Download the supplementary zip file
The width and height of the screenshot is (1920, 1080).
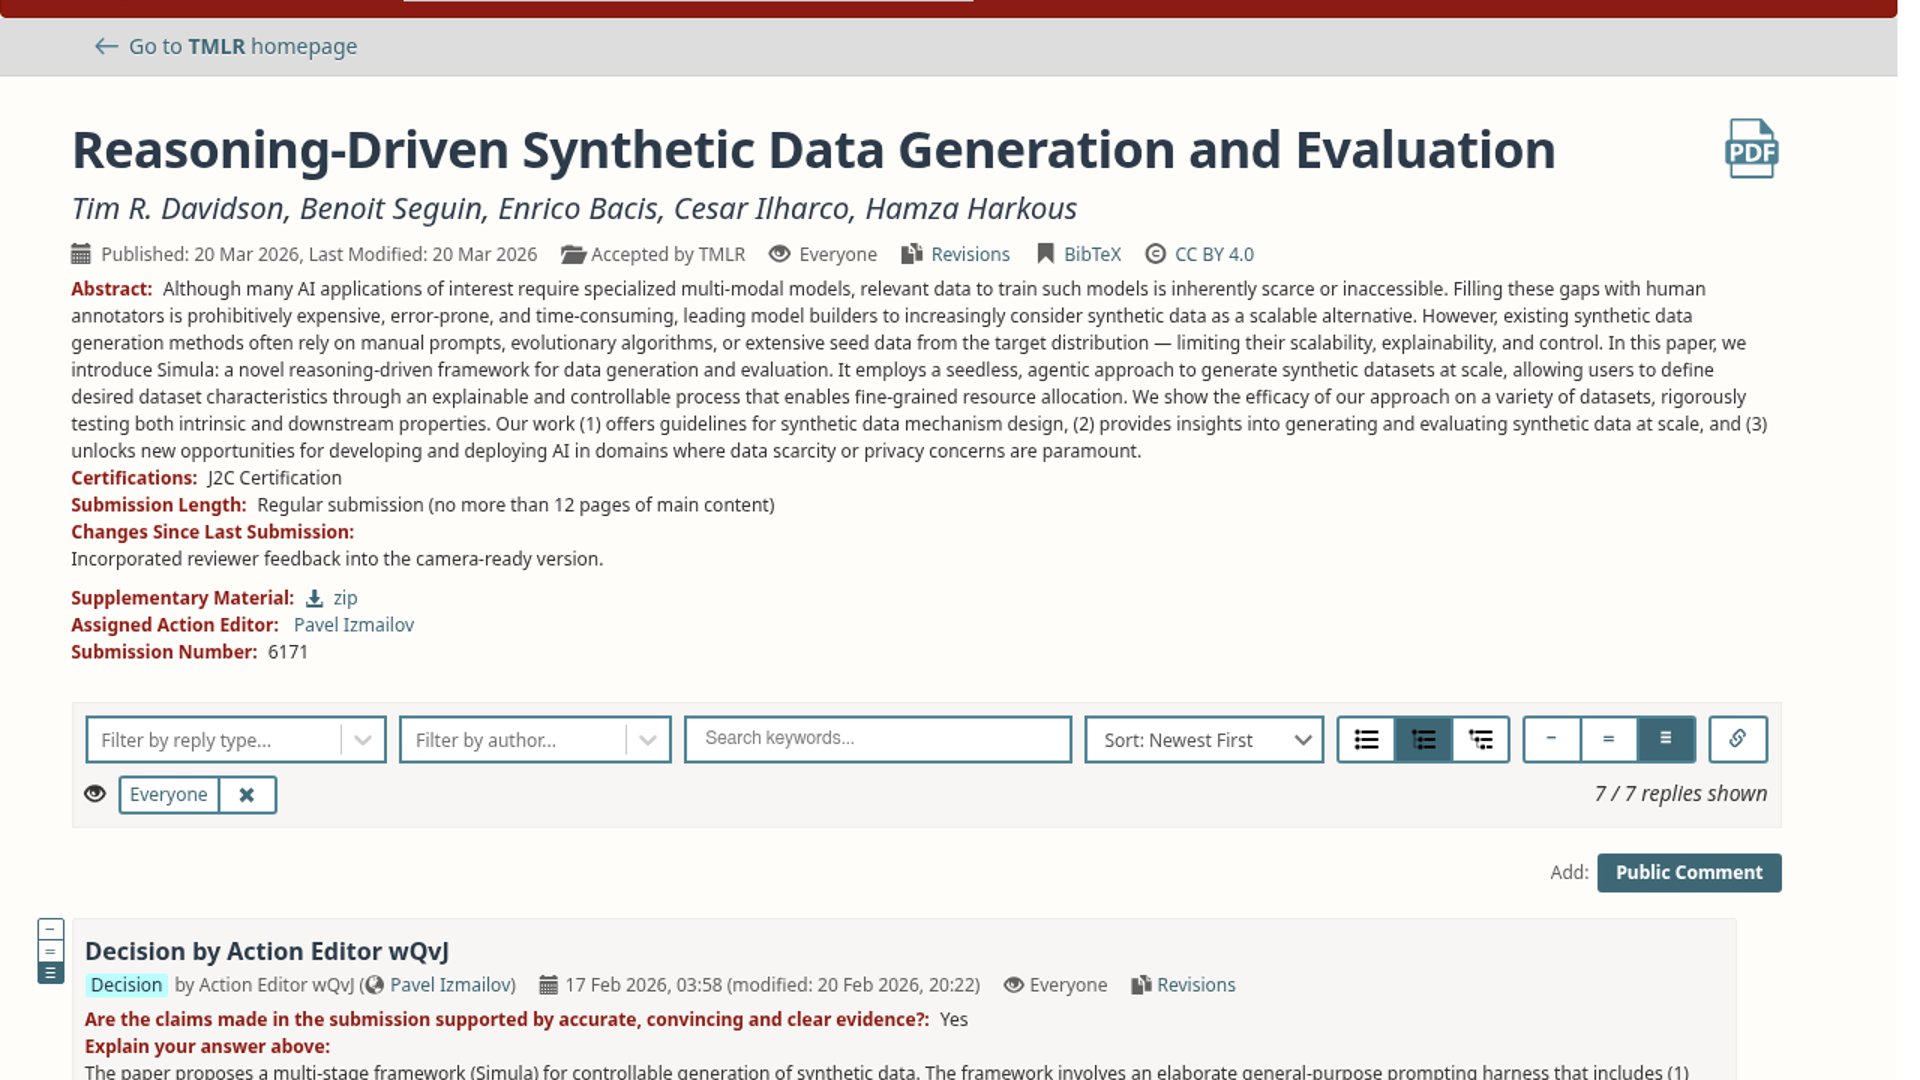[x=344, y=598]
